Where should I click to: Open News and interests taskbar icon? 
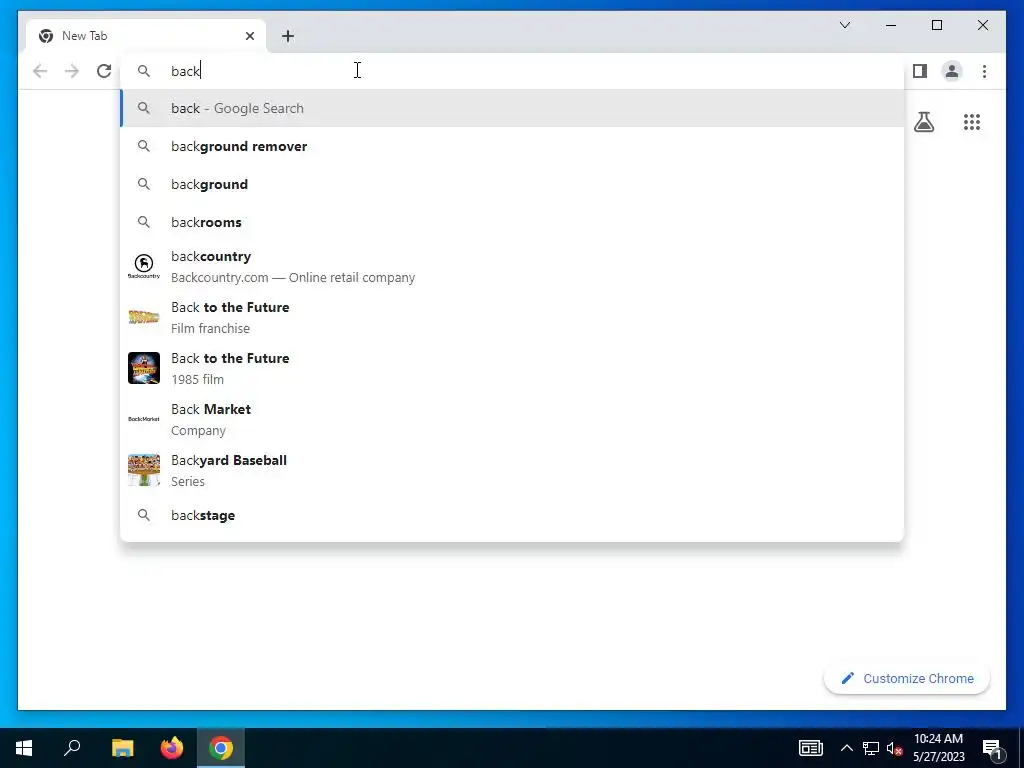click(x=810, y=748)
